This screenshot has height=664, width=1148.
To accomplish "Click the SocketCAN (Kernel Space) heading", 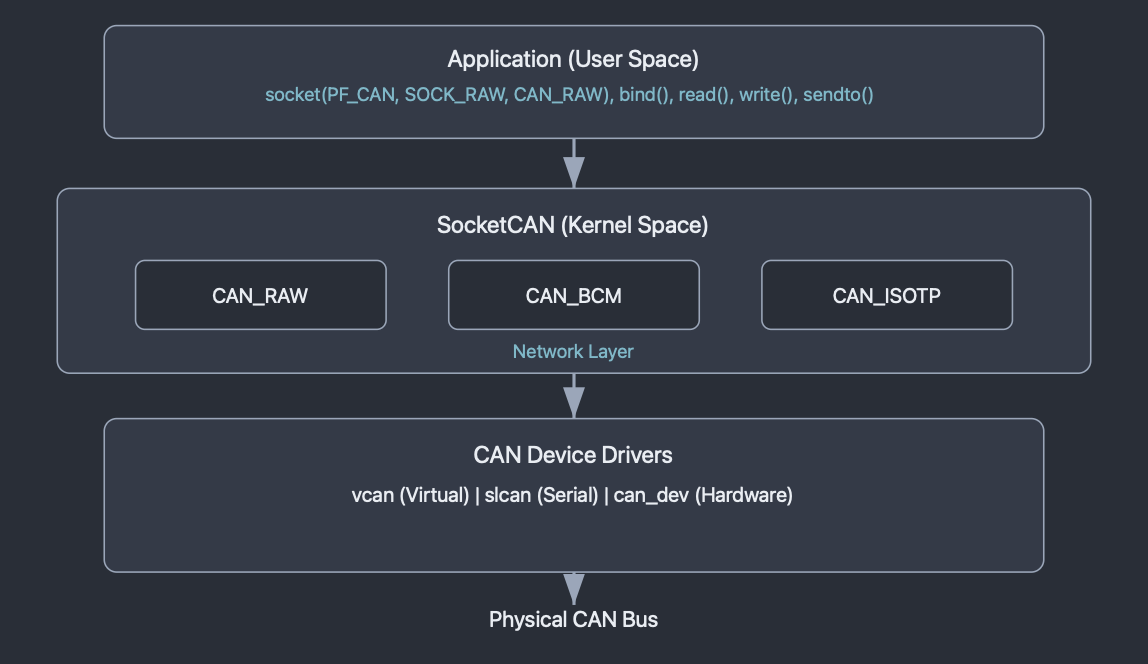I will (573, 225).
